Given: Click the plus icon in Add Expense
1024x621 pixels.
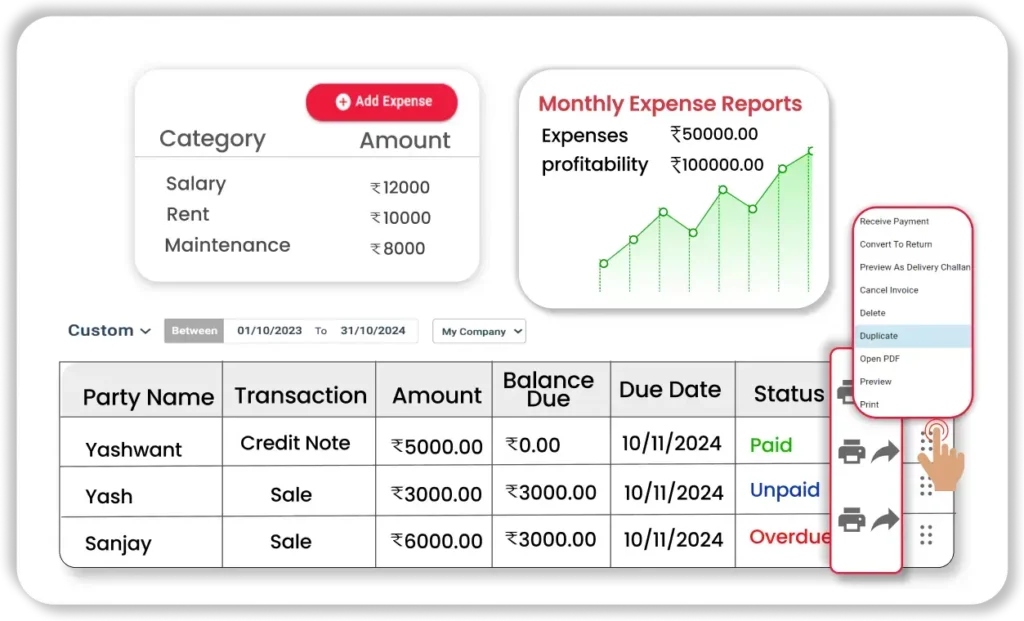Looking at the screenshot, I should pos(343,102).
